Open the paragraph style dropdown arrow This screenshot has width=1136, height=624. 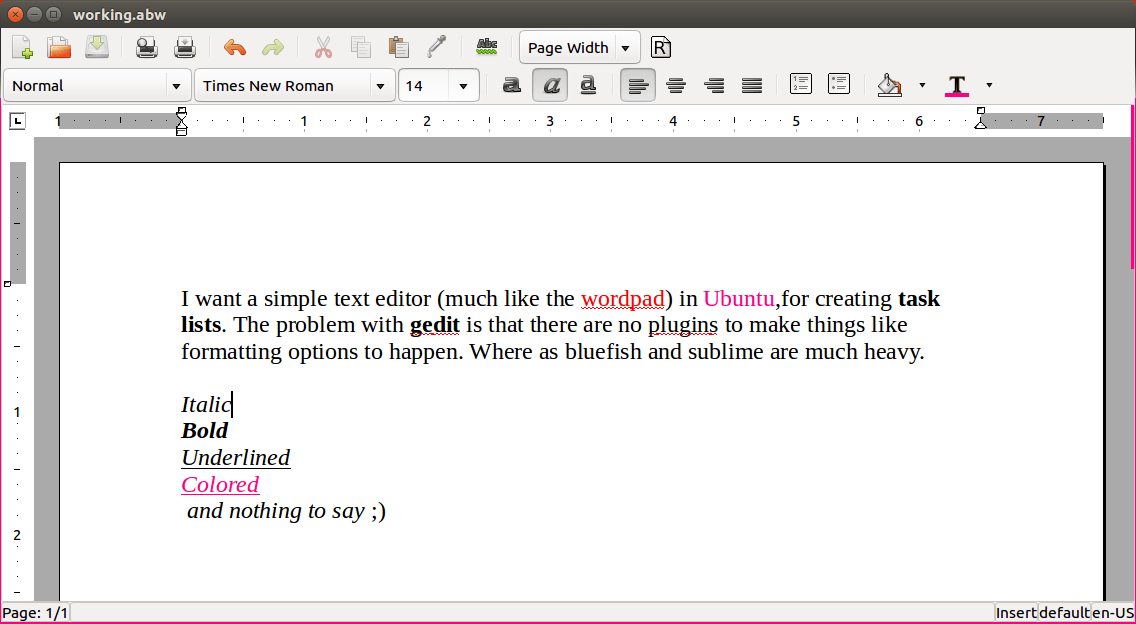[176, 86]
